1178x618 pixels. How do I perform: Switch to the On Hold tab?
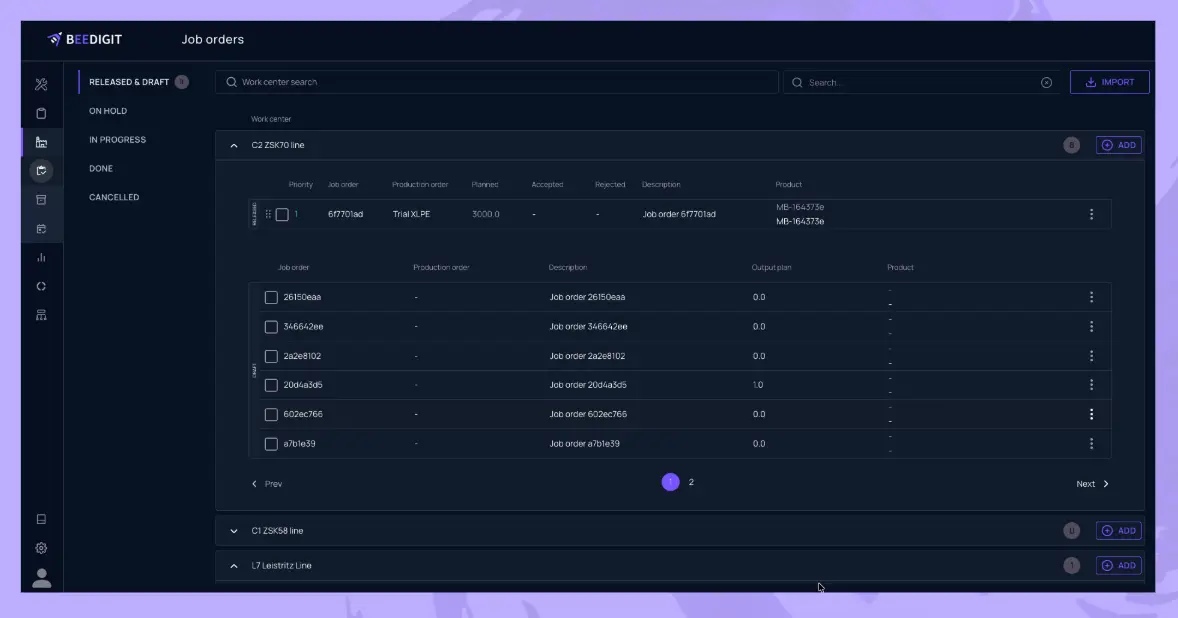[x=108, y=110]
